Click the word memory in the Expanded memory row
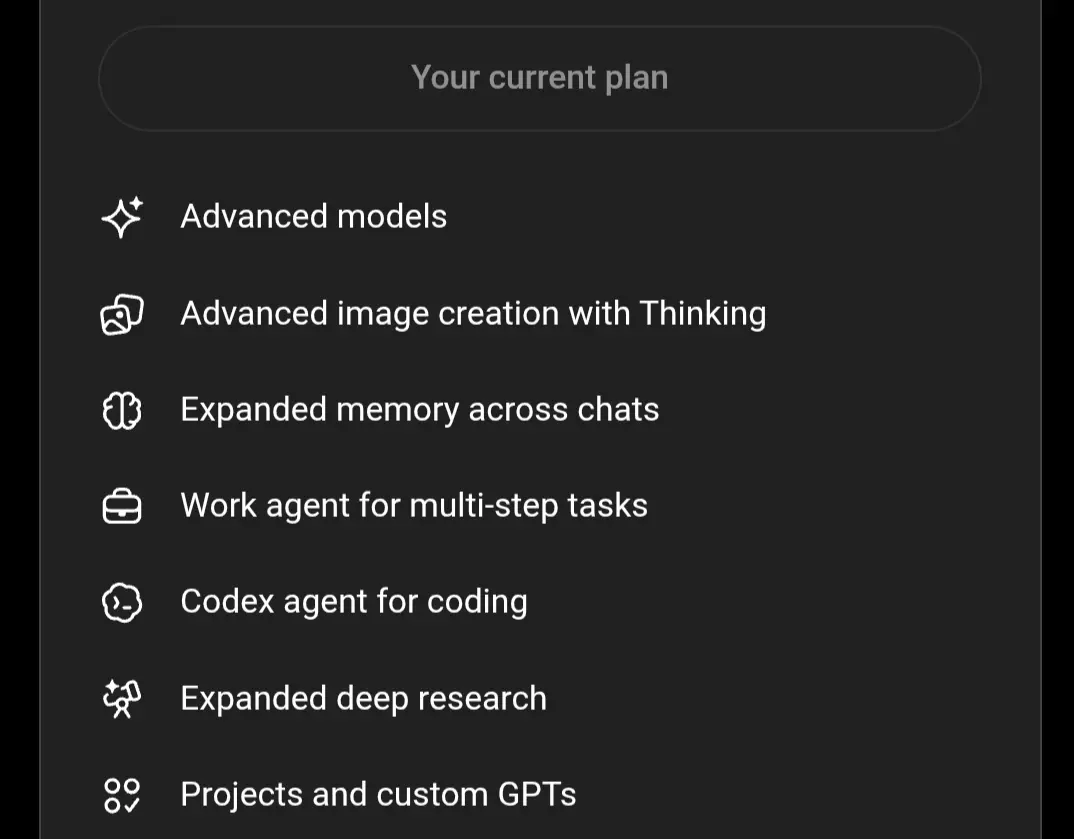The height and width of the screenshot is (839, 1074). 397,411
